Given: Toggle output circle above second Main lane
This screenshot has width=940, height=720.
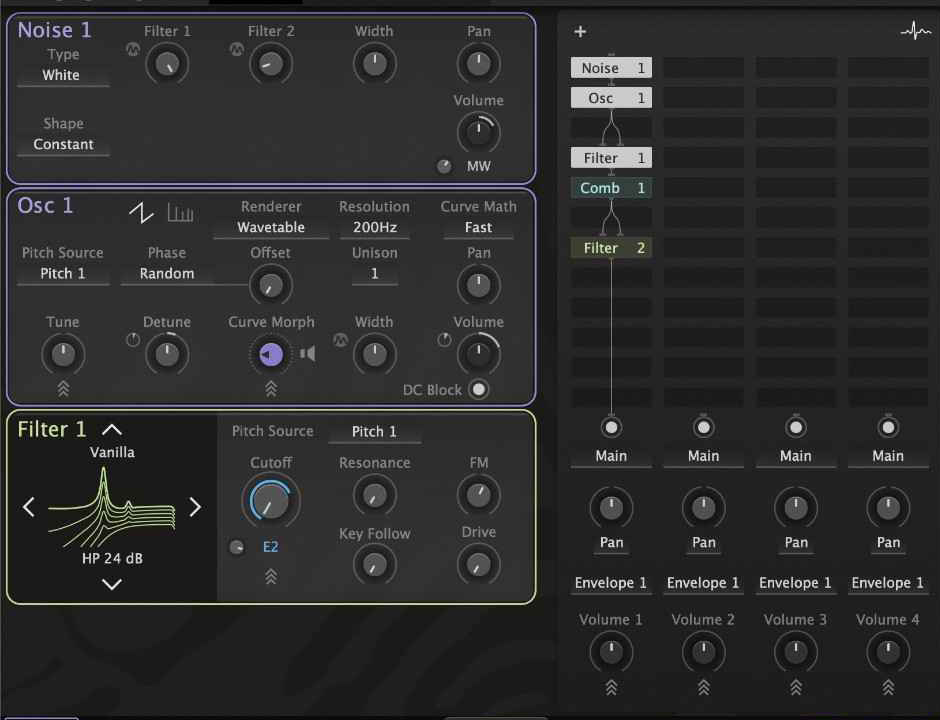Looking at the screenshot, I should point(703,427).
